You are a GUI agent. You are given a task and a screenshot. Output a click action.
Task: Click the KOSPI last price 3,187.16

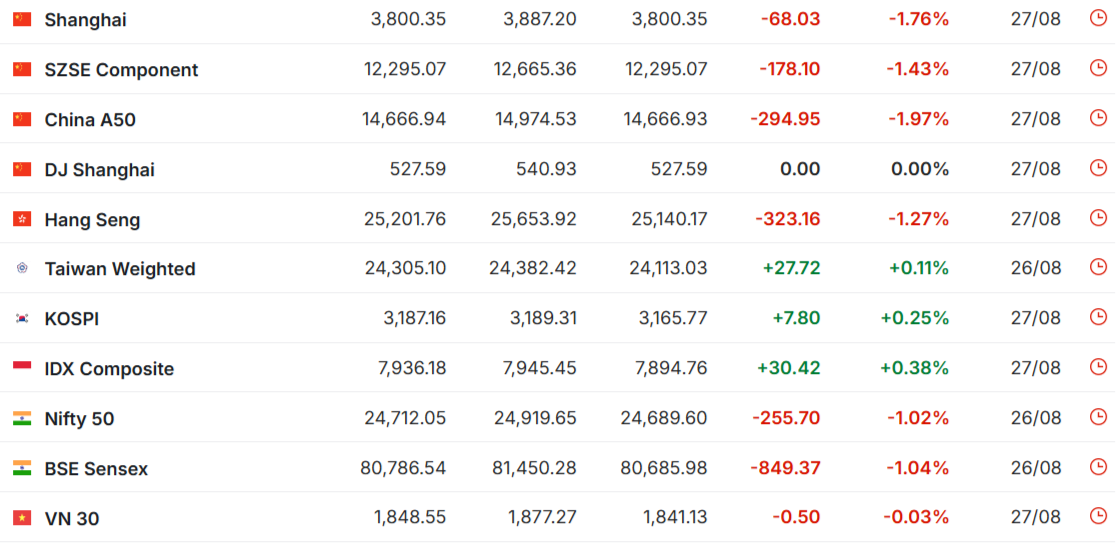(x=415, y=319)
